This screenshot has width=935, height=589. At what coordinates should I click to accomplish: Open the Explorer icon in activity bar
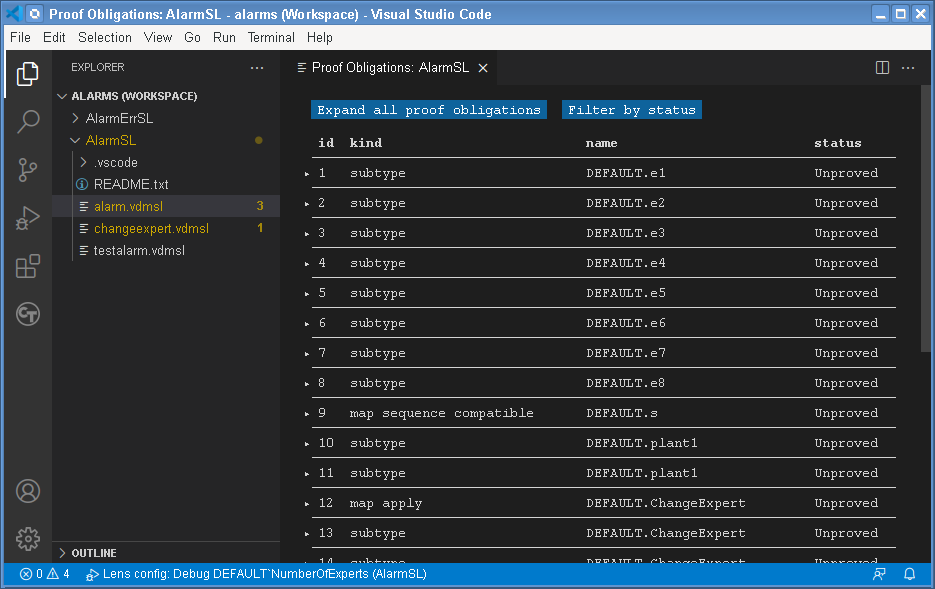27,74
